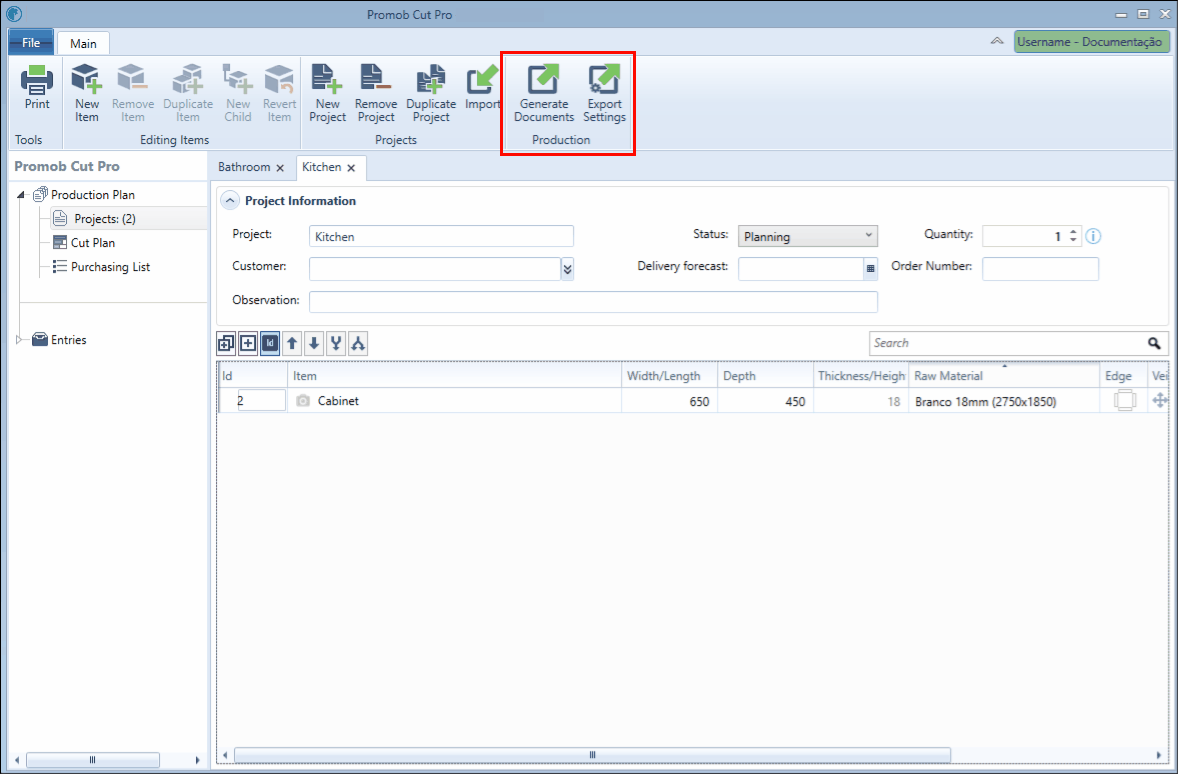The image size is (1178, 774).
Task: Open Purchasing List in the tree
Action: coord(110,267)
